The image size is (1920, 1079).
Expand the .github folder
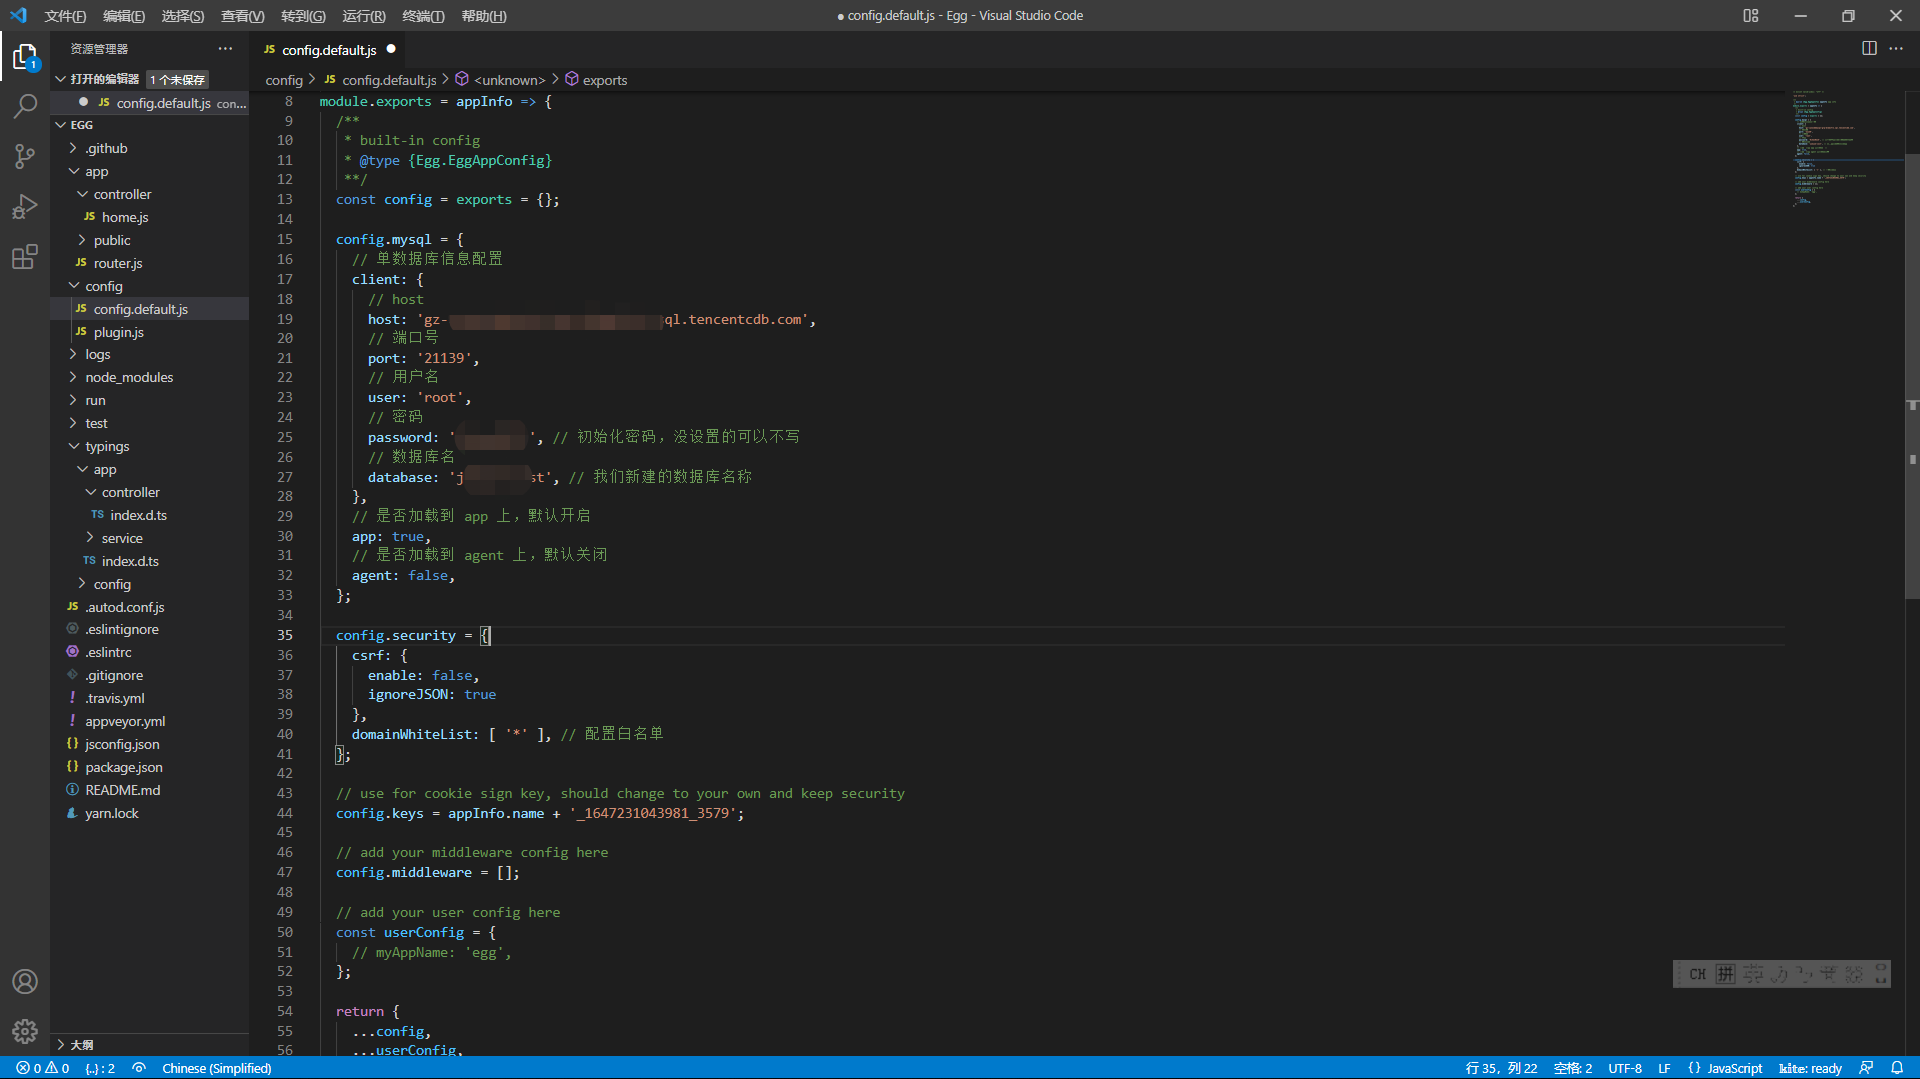click(x=73, y=148)
